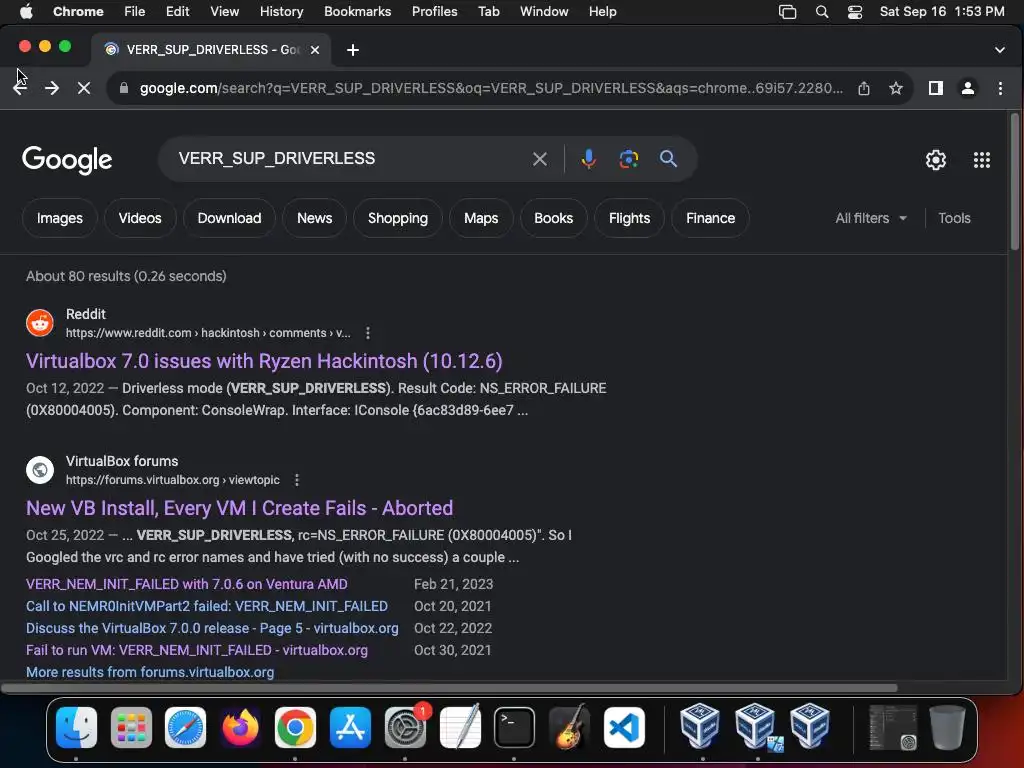The height and width of the screenshot is (768, 1024).
Task: Open Google Lens image search
Action: coord(628,159)
